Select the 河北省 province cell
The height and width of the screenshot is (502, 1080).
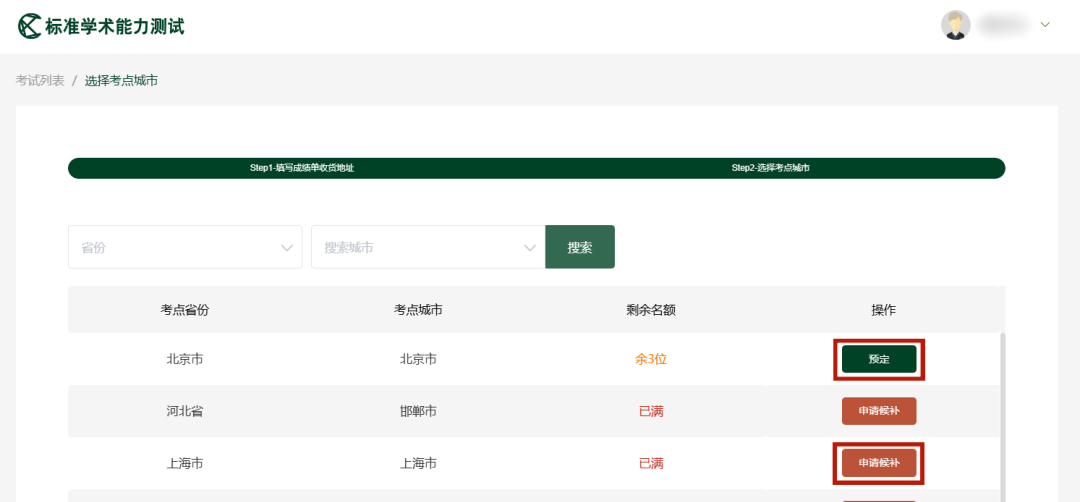click(185, 411)
